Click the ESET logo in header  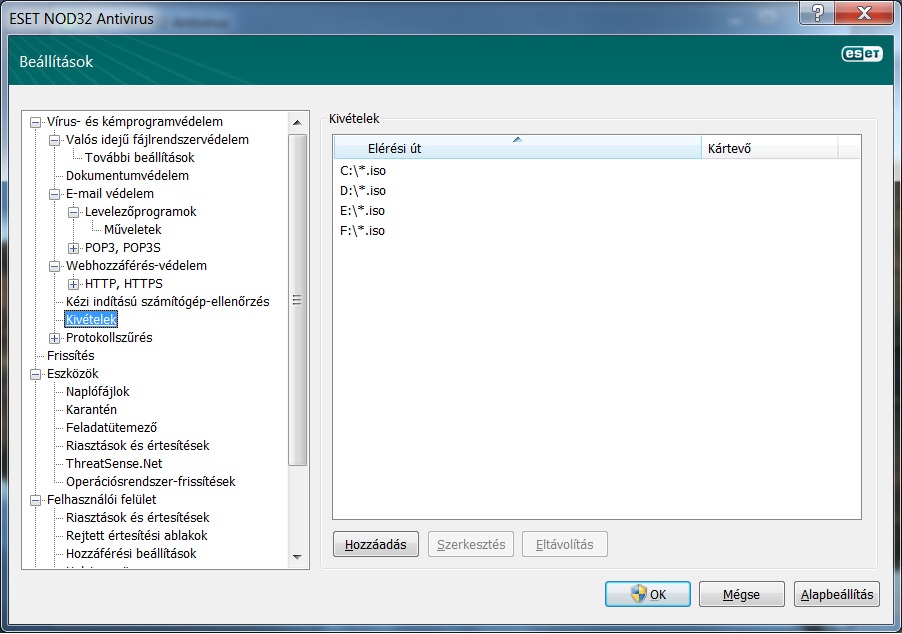(860, 56)
